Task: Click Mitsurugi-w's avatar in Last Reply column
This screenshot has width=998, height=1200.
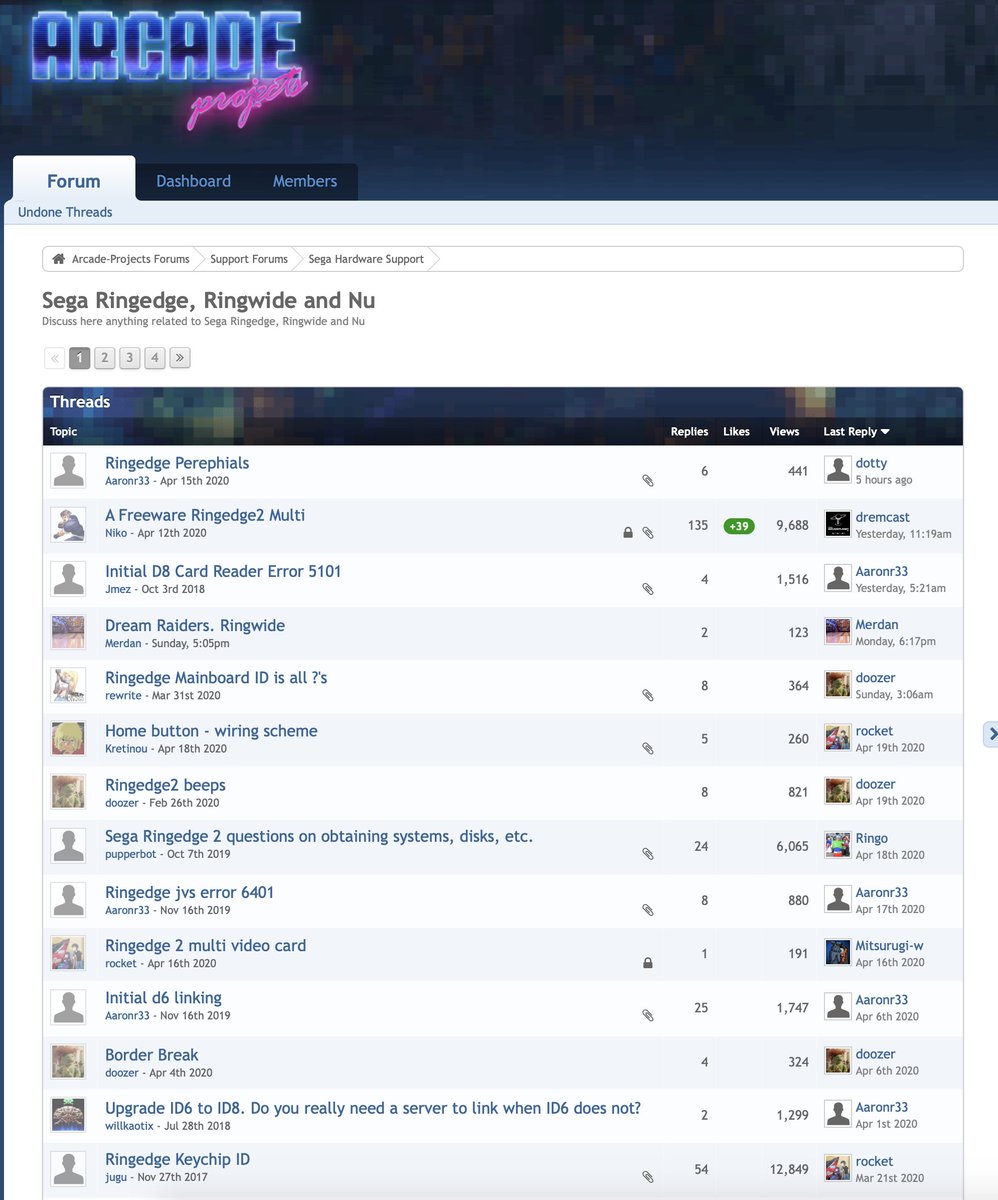Action: coord(837,952)
